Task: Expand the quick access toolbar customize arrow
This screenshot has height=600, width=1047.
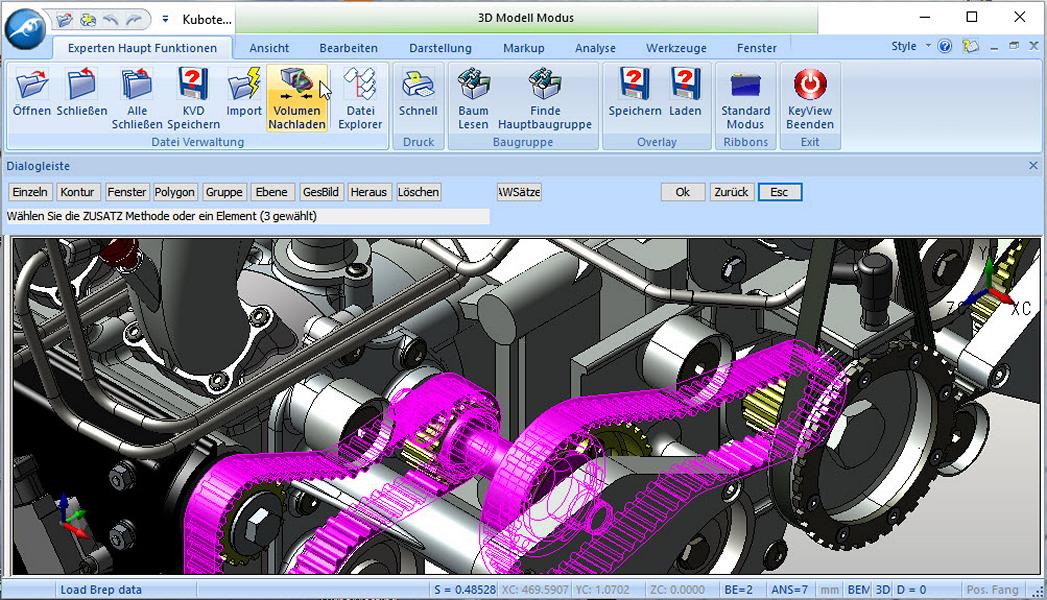Action: pos(166,20)
